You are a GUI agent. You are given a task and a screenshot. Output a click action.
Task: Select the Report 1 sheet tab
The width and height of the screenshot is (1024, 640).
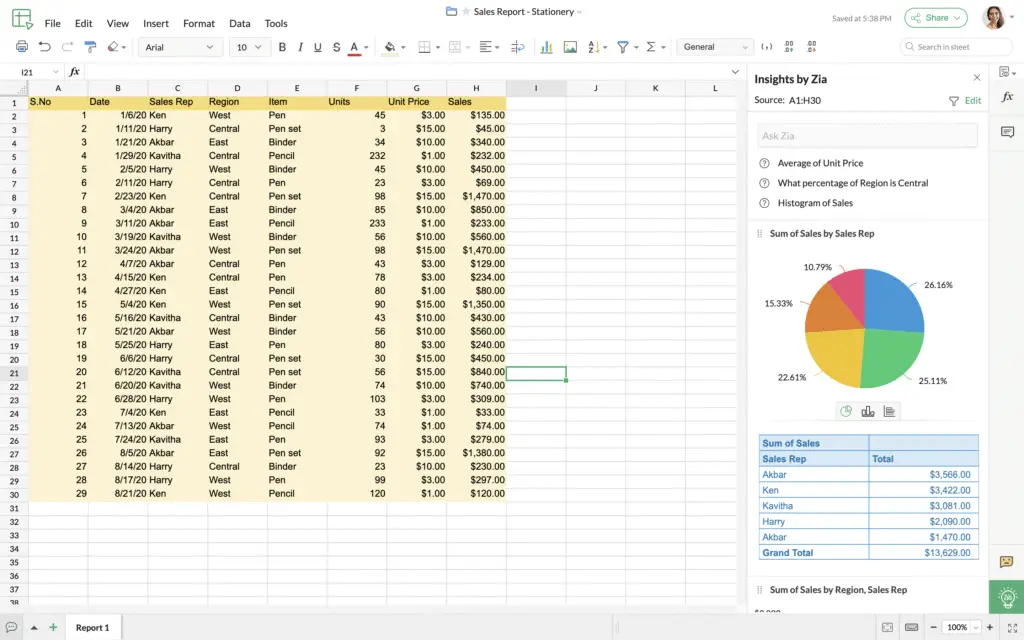tap(92, 627)
